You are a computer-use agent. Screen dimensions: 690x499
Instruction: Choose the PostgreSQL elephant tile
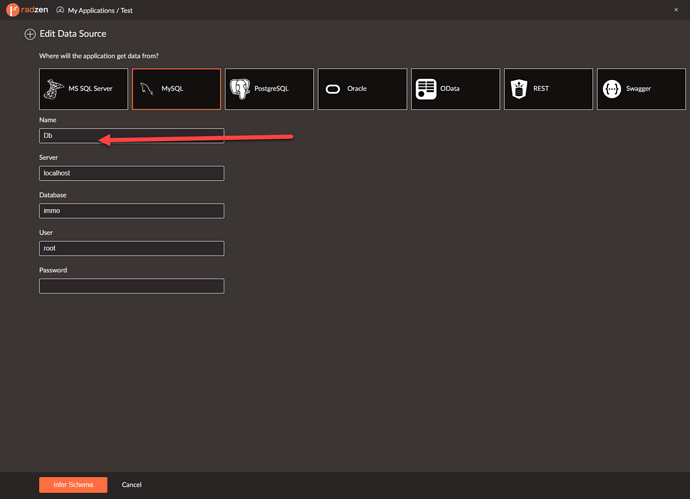(269, 89)
